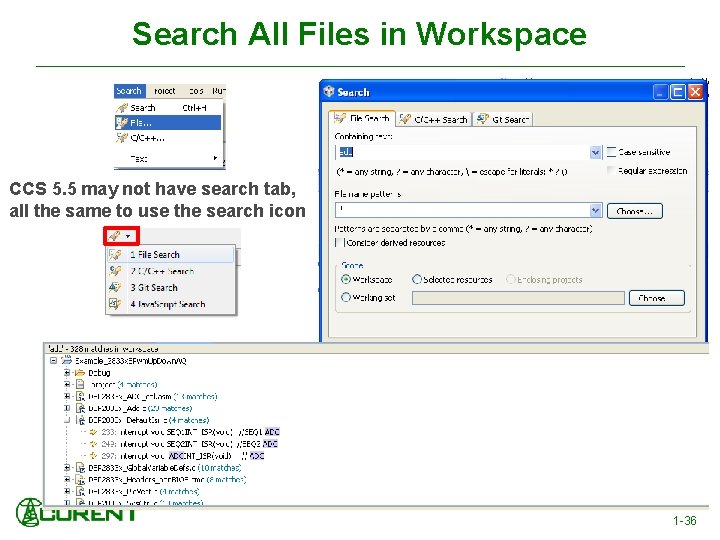Image resolution: width=720 pixels, height=540 pixels.
Task: Click match arrow icon on line 233
Action: point(93,432)
